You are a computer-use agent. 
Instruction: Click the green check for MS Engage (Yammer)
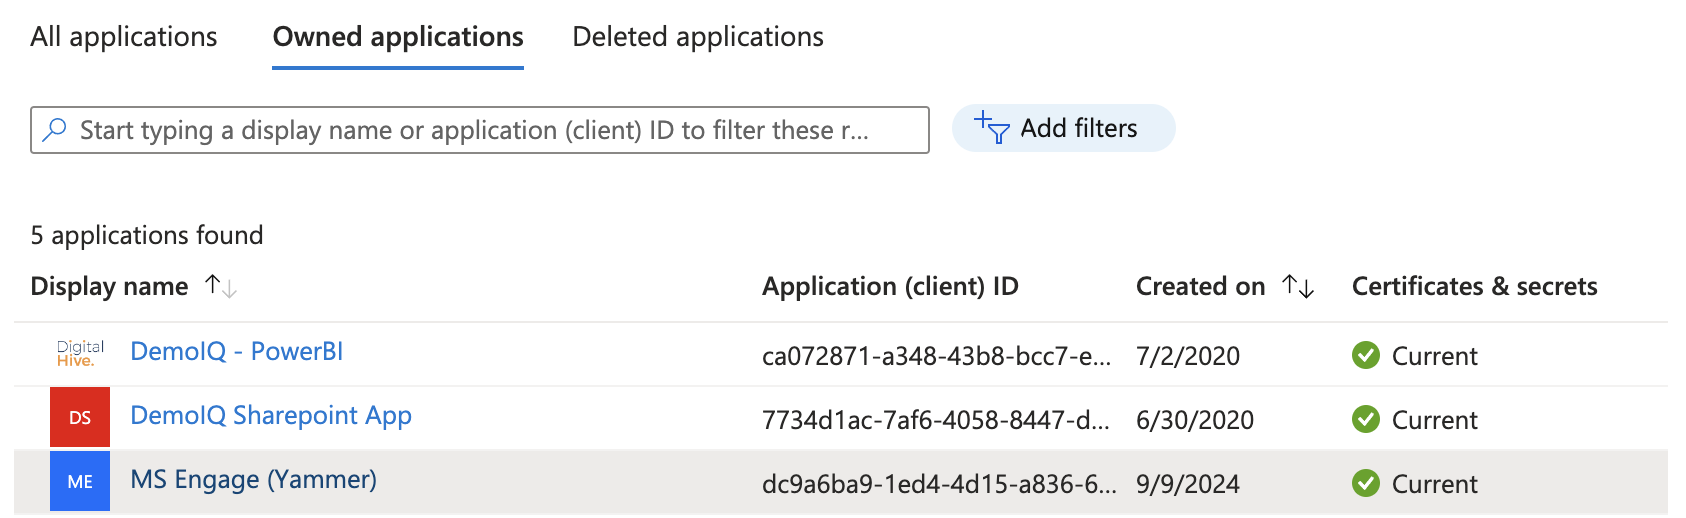tap(1366, 483)
